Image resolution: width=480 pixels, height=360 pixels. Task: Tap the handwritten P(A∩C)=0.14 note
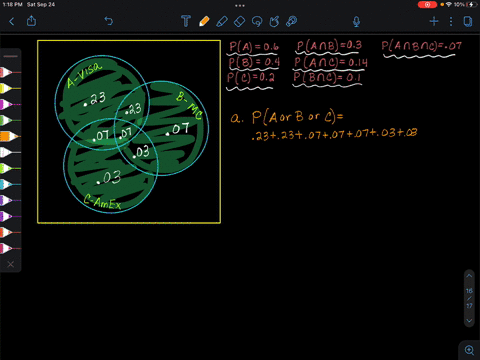coord(331,62)
